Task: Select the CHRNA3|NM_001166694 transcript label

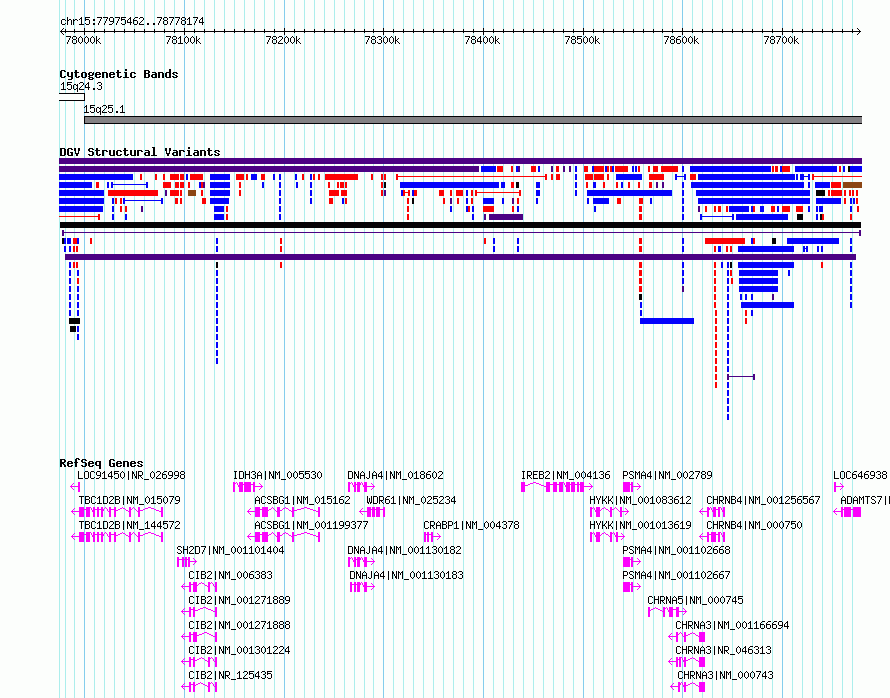Action: pyautogui.click(x=732, y=625)
